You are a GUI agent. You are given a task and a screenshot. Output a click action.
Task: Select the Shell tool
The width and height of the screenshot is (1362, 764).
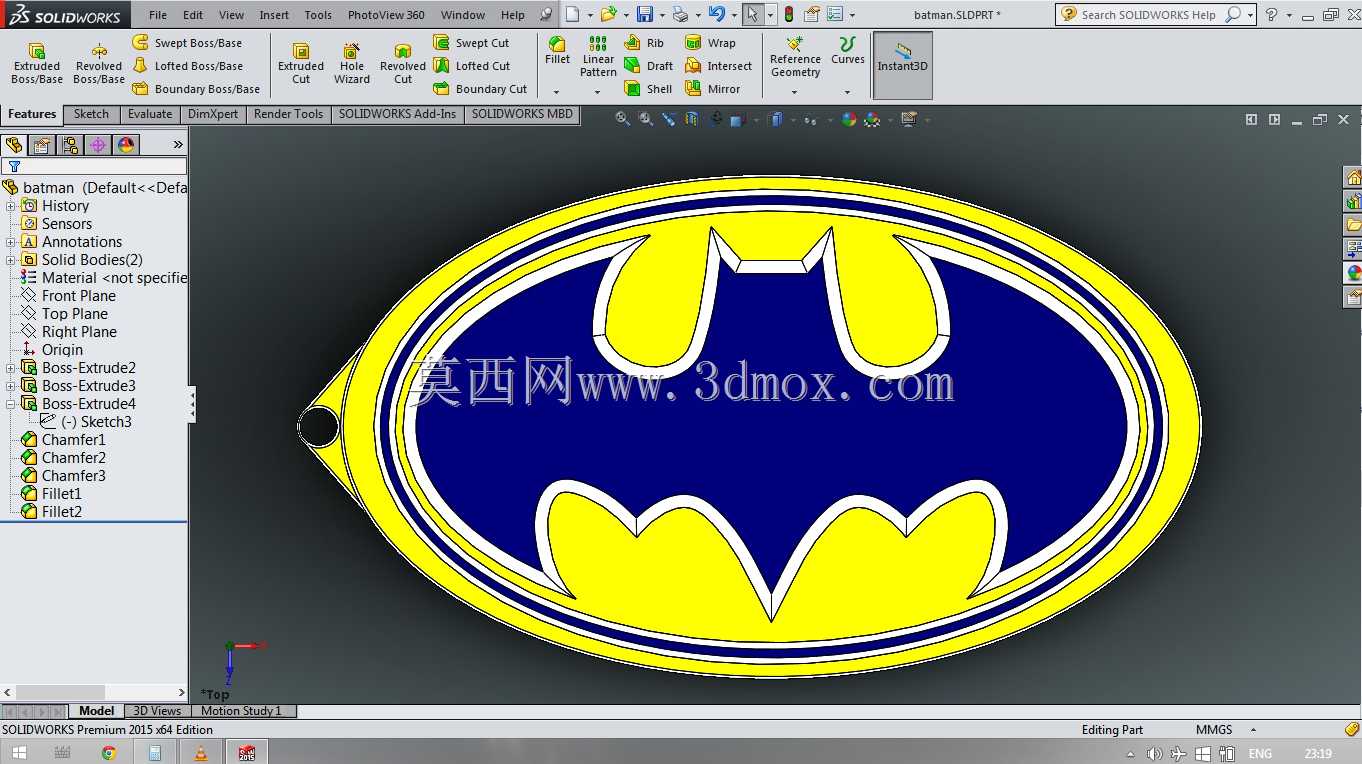click(648, 89)
